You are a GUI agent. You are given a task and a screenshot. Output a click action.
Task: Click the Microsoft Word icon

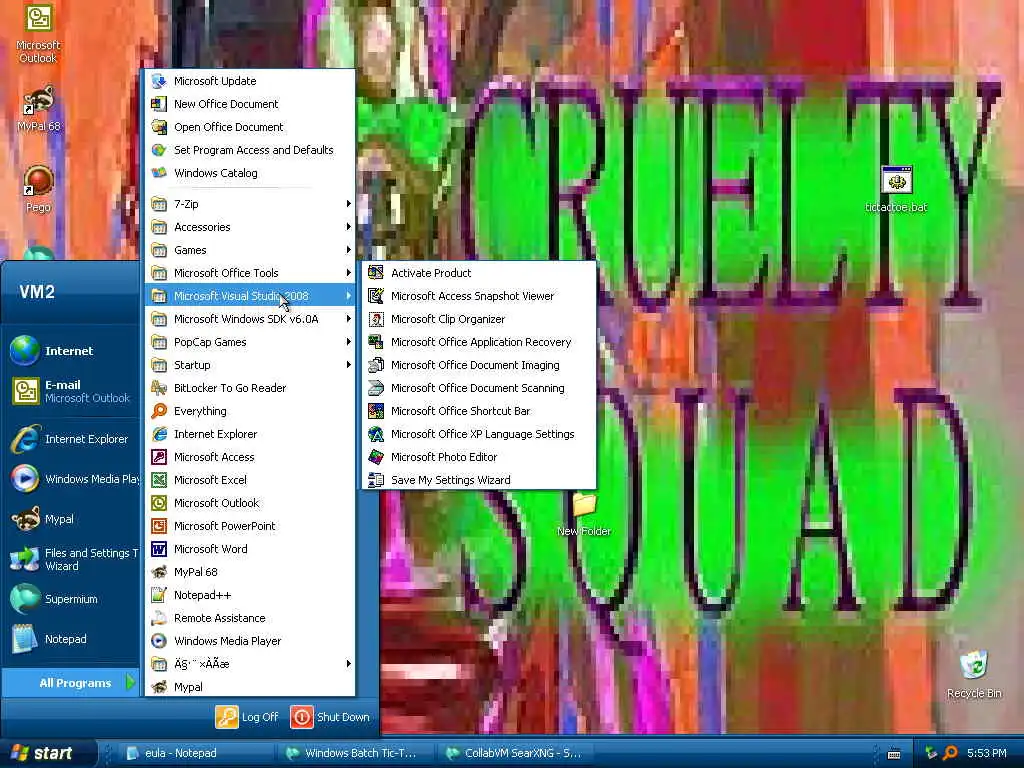coord(159,549)
